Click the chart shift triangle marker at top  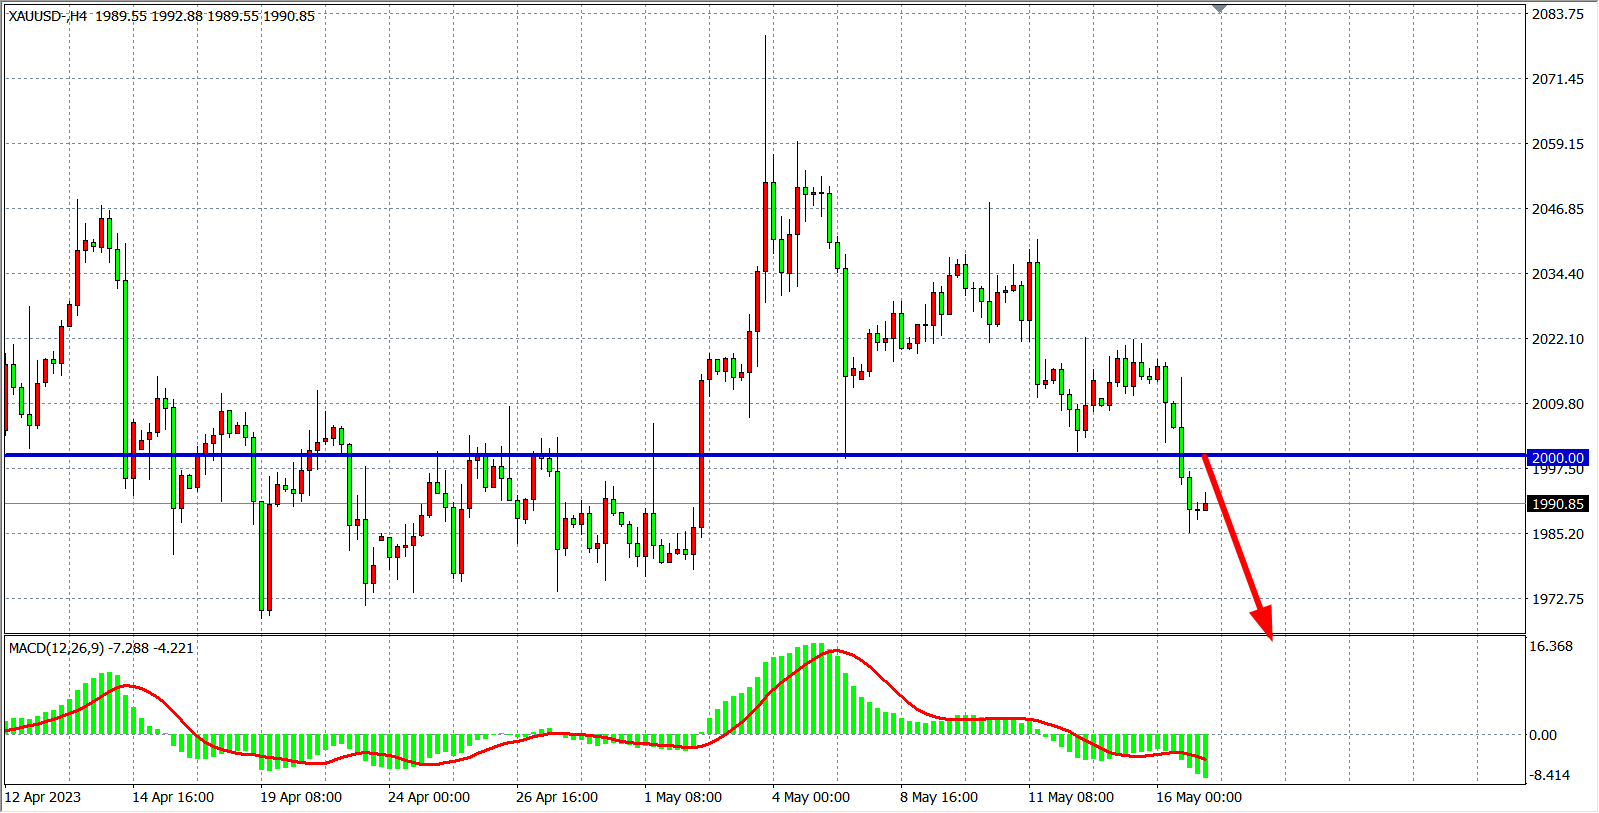coord(1219,9)
